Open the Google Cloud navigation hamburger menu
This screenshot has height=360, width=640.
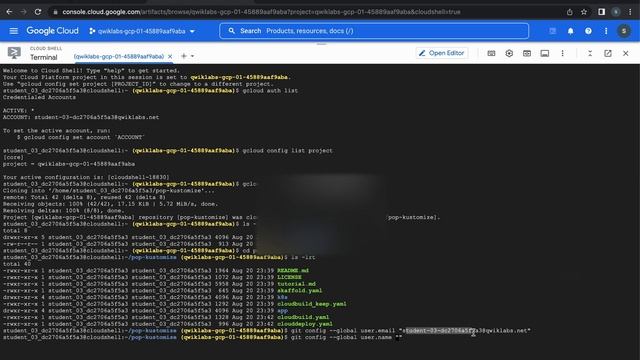point(13,31)
